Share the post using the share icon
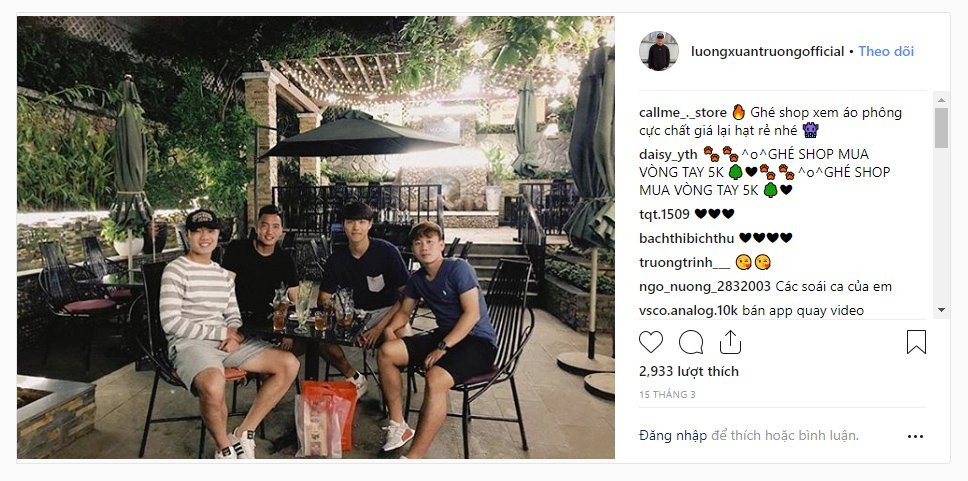Screen dimensions: 968x481 pos(730,341)
